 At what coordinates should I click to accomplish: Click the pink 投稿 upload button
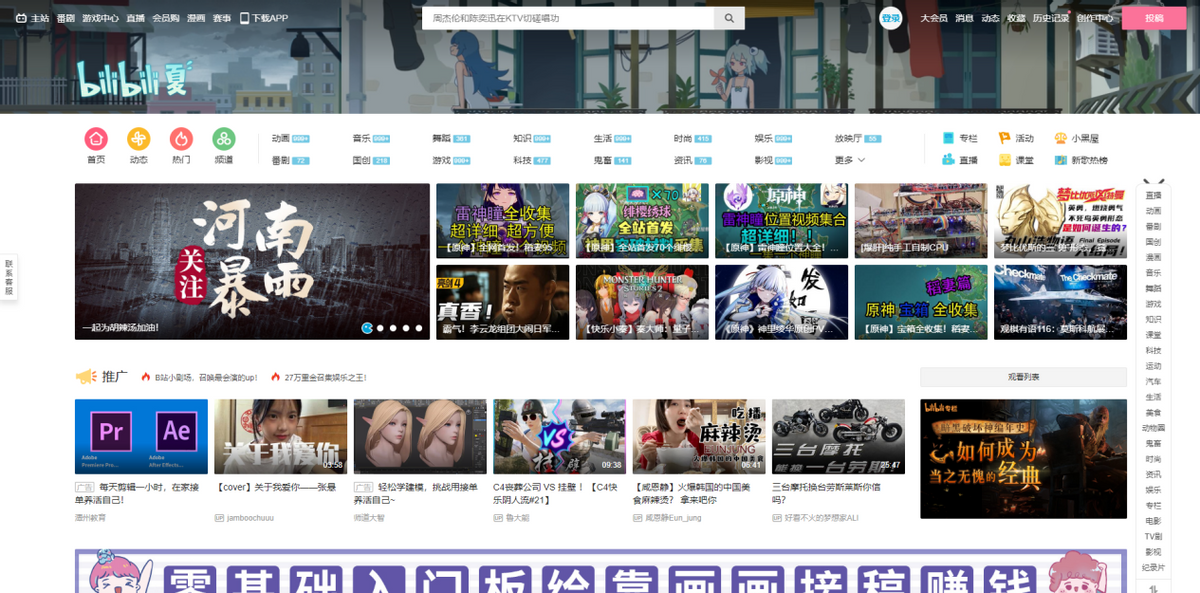tap(1153, 18)
